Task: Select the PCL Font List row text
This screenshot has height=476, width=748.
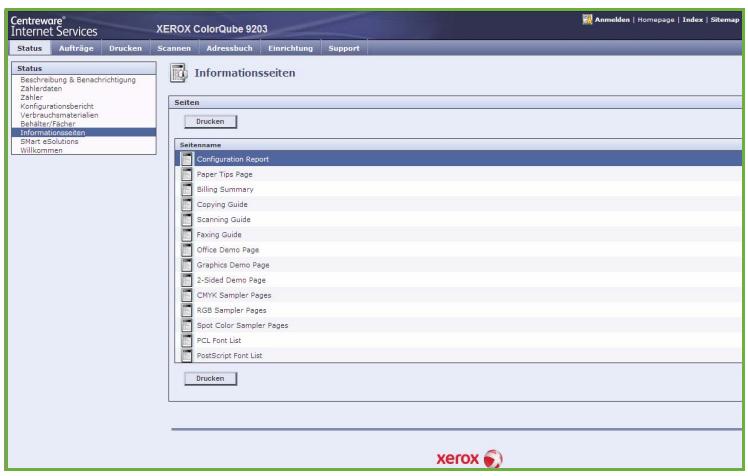Action: [219, 341]
